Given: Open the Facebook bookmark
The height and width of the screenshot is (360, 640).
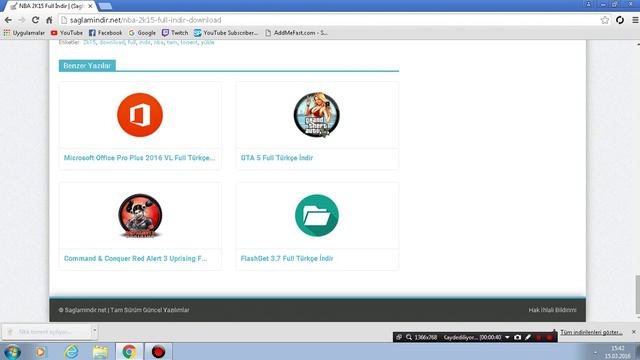Looking at the screenshot, I should click(105, 33).
